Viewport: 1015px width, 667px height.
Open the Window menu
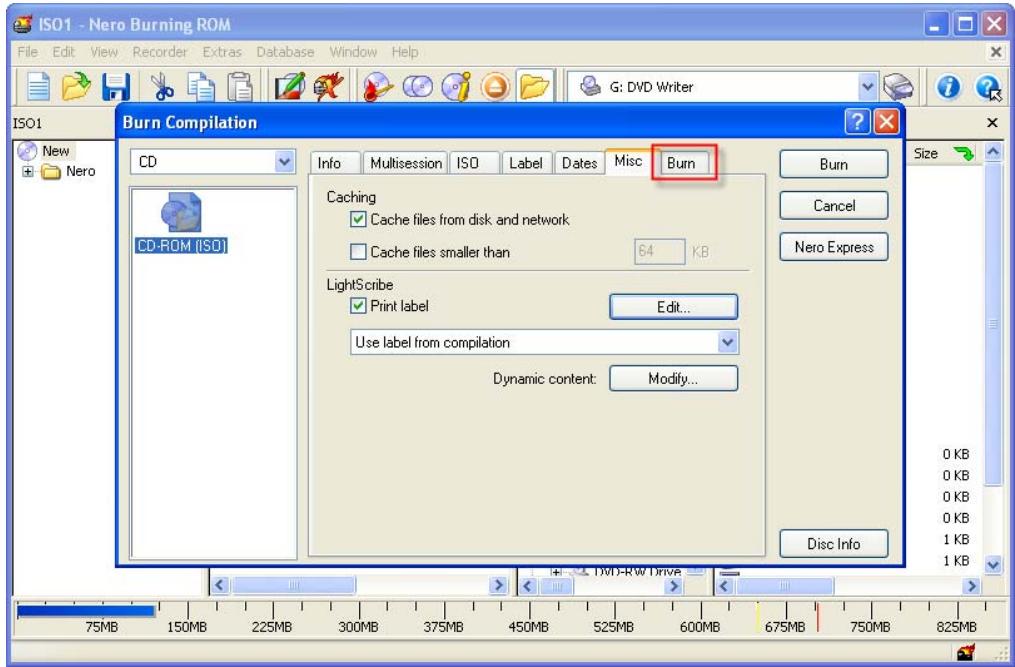click(x=353, y=52)
